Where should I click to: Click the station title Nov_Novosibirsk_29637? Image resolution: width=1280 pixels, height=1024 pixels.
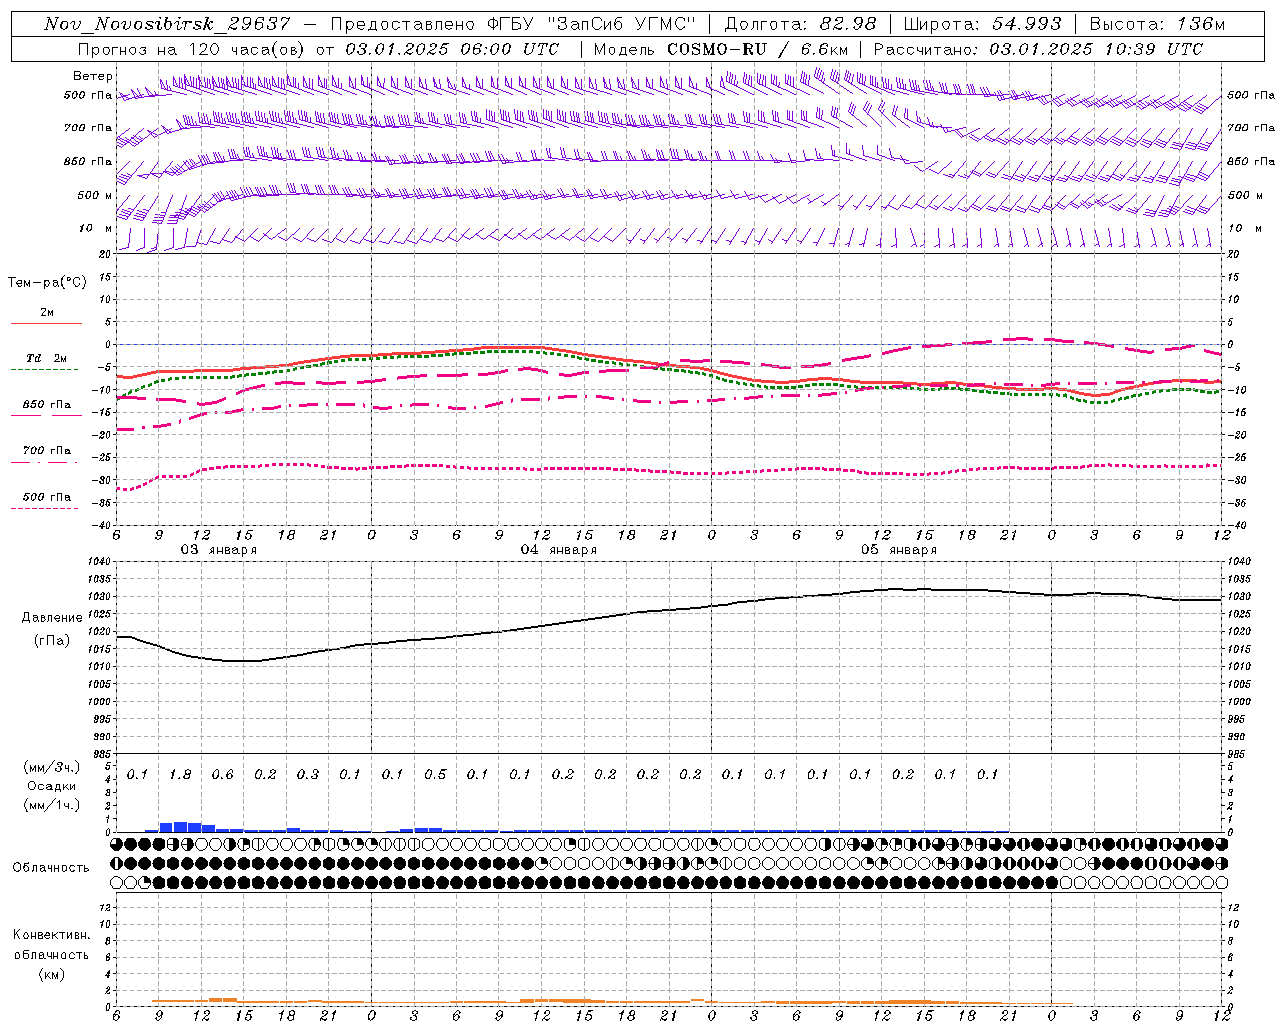168,24
